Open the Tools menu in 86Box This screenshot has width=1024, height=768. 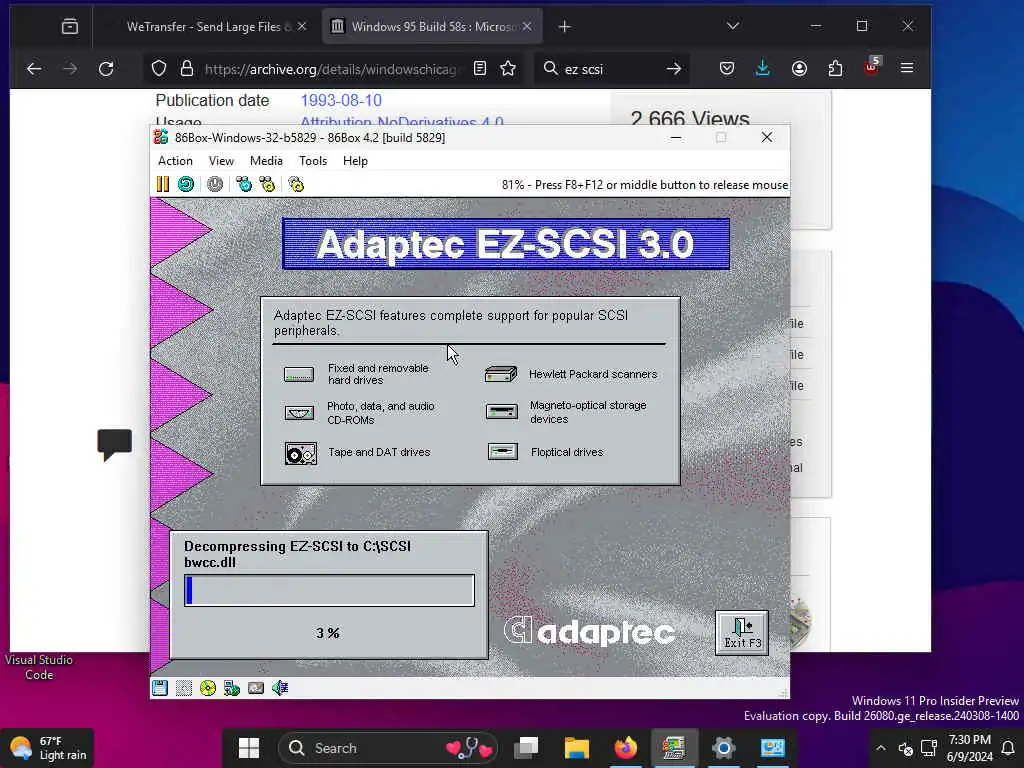313,161
